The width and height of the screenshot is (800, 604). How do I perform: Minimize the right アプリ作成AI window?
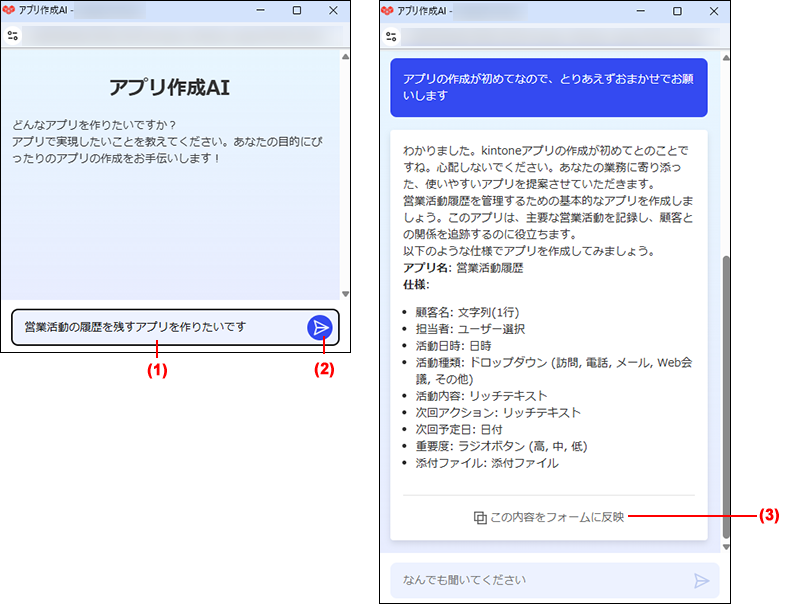point(638,10)
